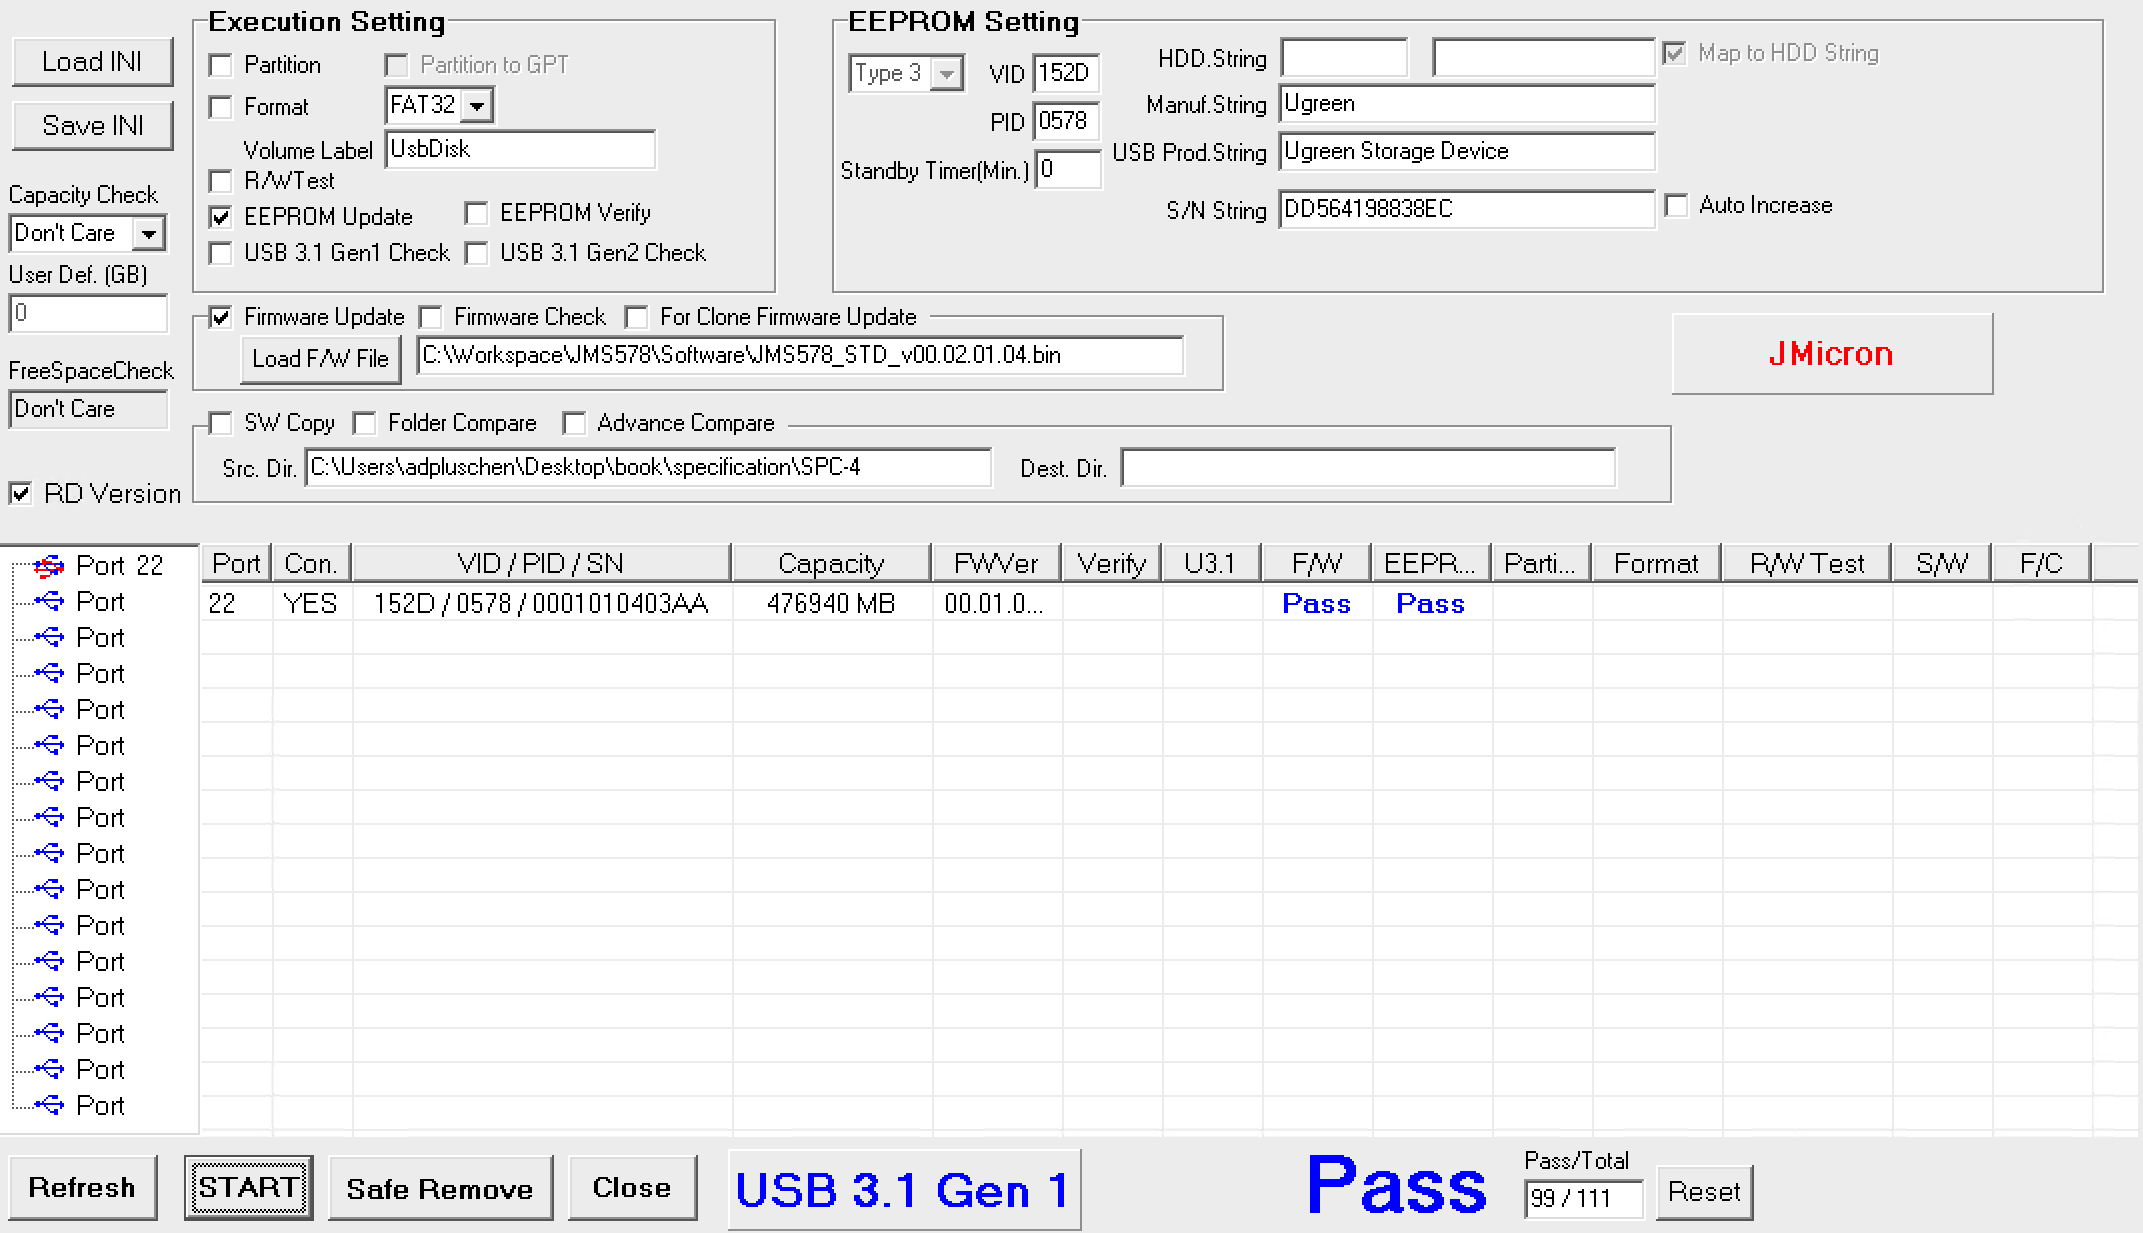Uncheck the EEPROM Update checkbox
The image size is (2143, 1233).
[221, 218]
